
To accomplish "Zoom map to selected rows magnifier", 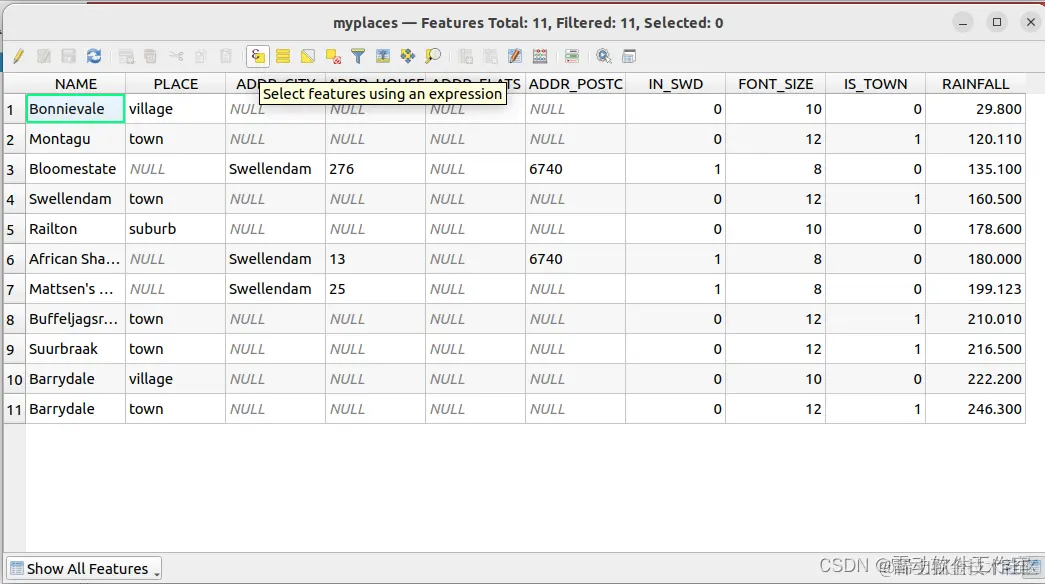I will point(433,57).
